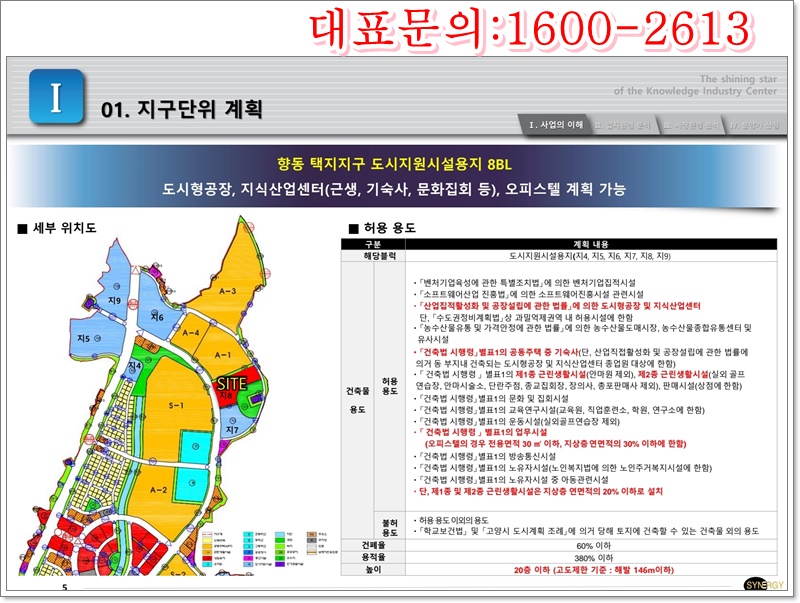Viewport: 800px width, 603px height.
Task: Click the SYNERGY logo at the slide bottom
Action: click(763, 584)
